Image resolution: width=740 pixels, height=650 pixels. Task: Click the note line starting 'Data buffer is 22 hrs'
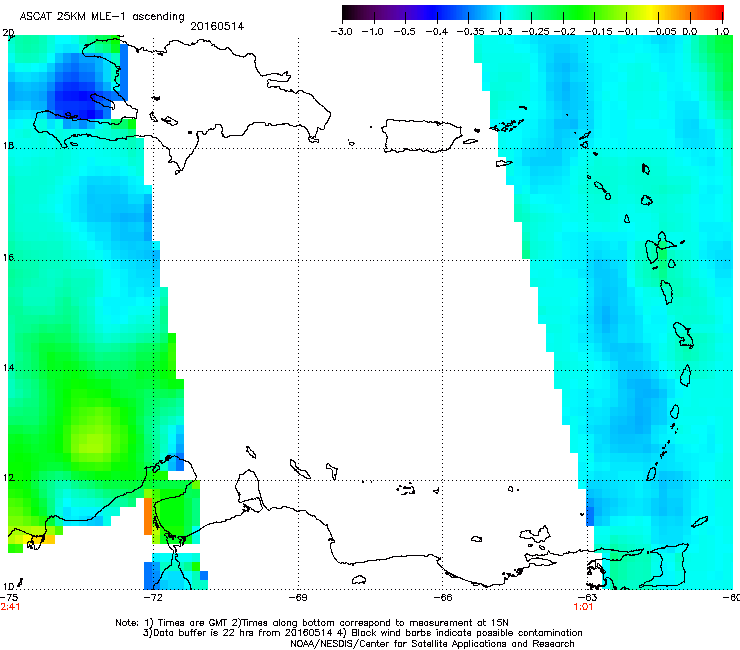362,633
